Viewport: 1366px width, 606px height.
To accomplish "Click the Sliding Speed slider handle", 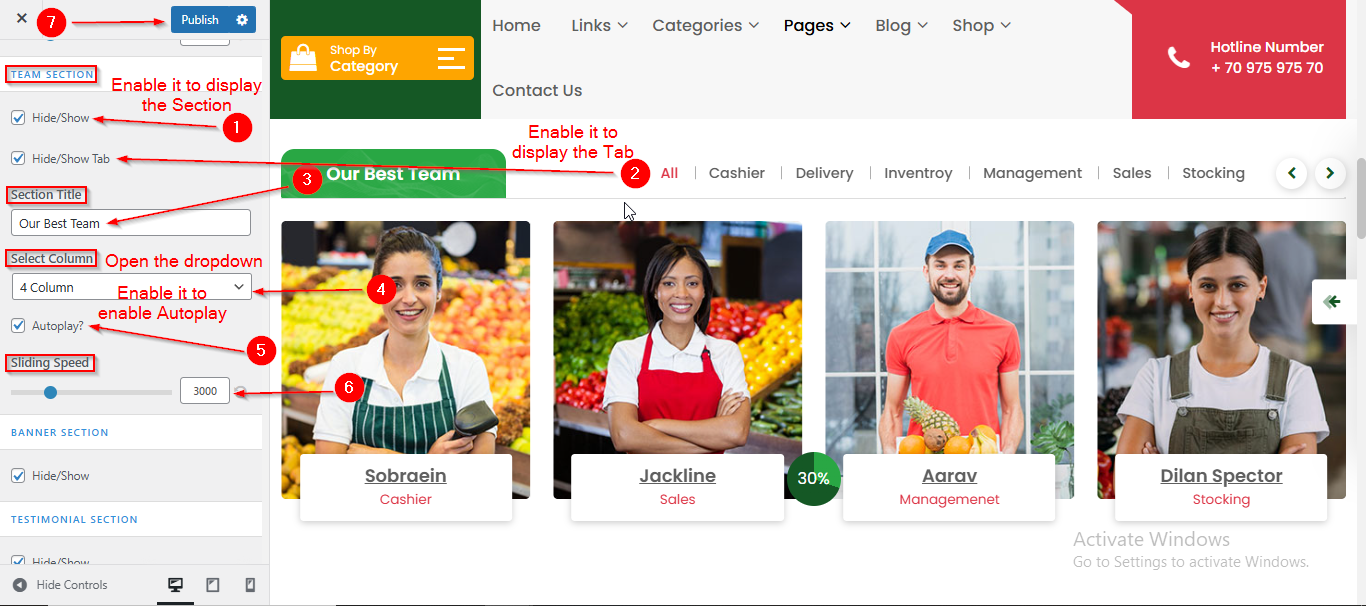I will [x=50, y=392].
